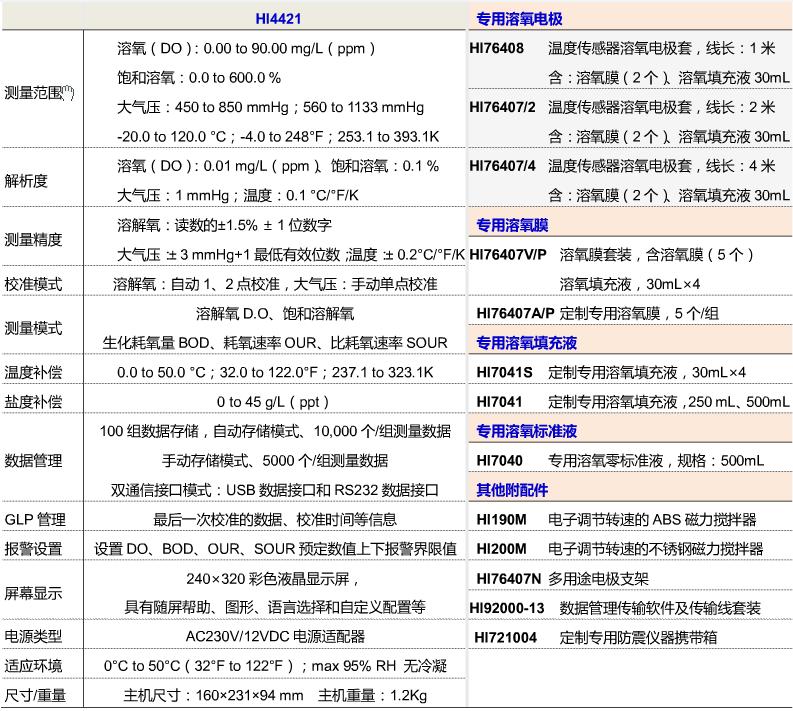The image size is (793, 711).
Task: Click the 饱和溶氧 0.0 to 600.0 % value
Action: 199,78
